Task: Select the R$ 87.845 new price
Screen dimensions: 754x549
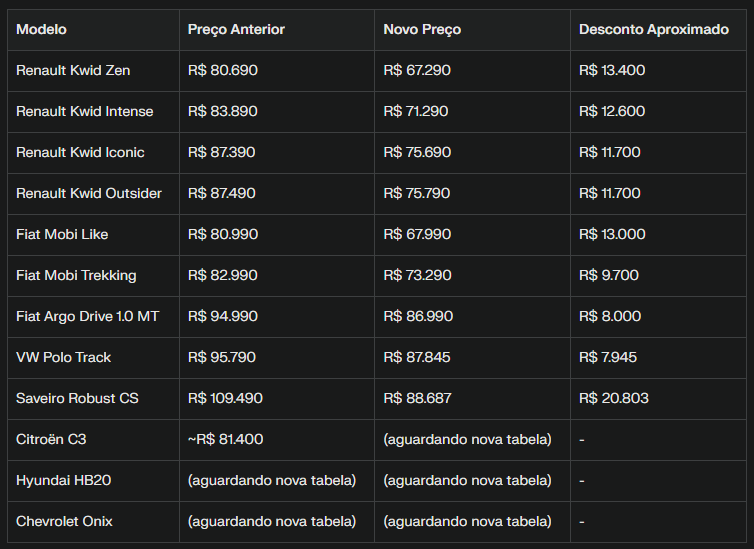Action: tap(417, 357)
